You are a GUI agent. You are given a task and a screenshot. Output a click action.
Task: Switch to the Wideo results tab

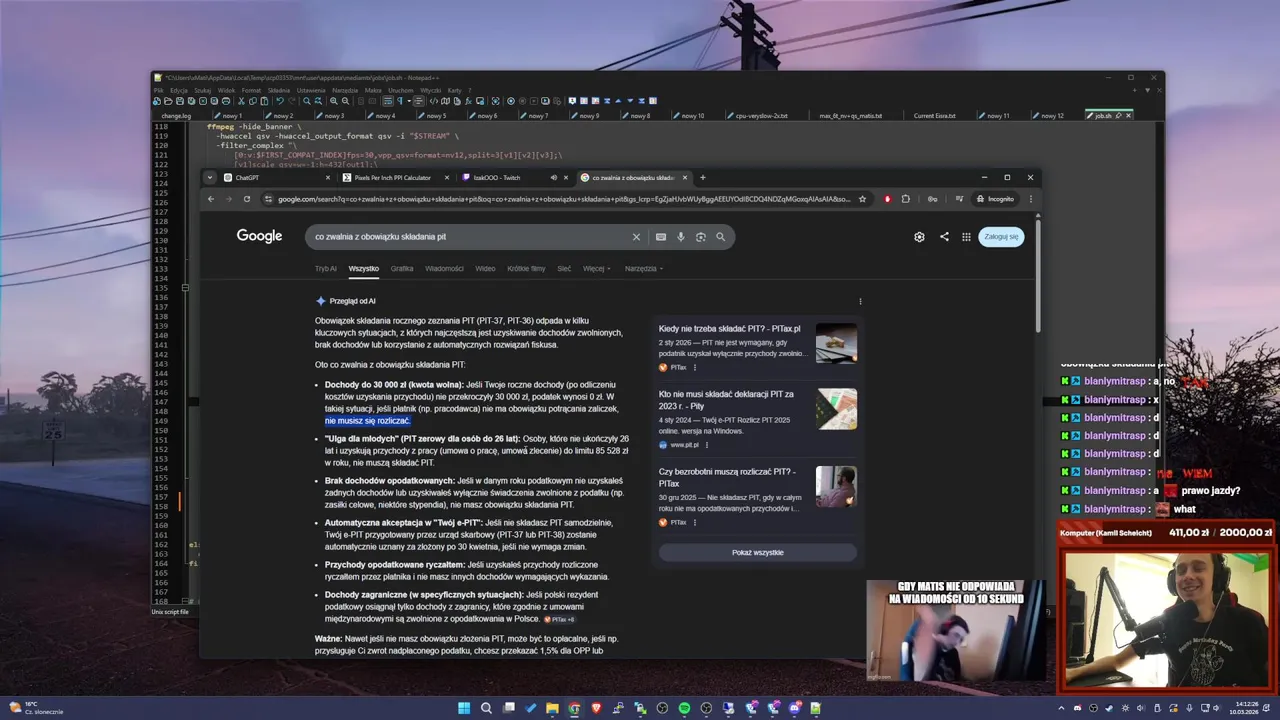pyautogui.click(x=485, y=268)
